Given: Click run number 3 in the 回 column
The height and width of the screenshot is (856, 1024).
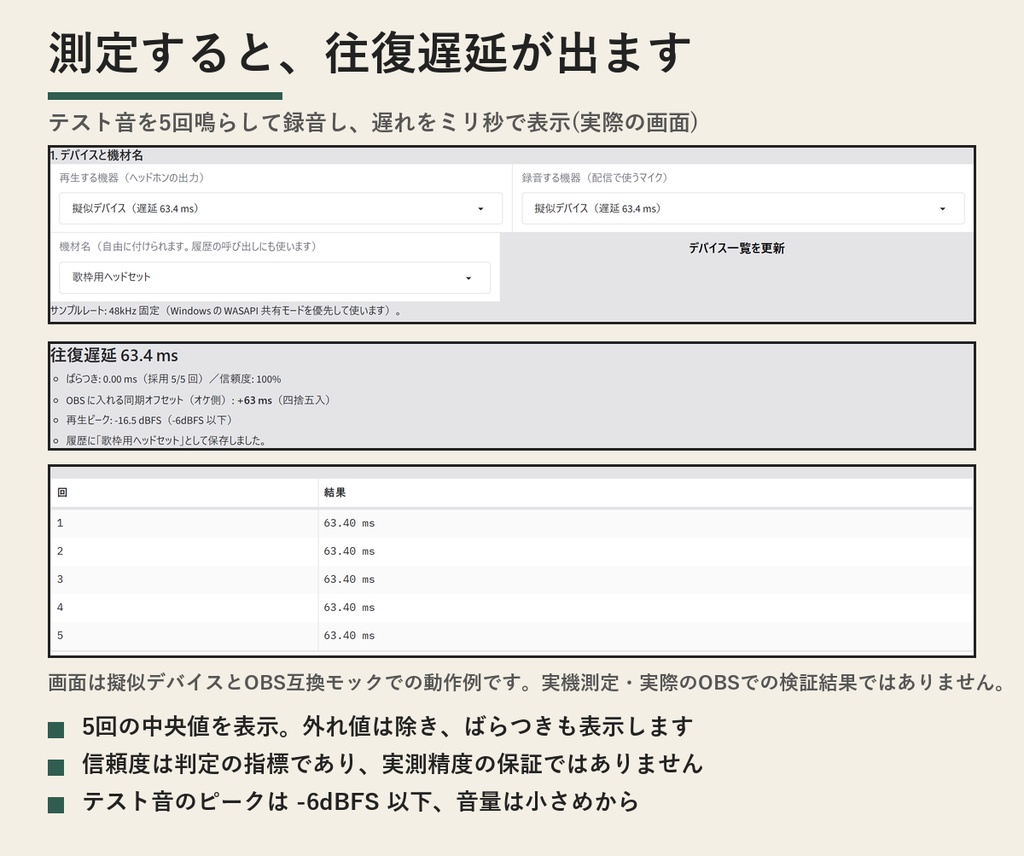Looking at the screenshot, I should pos(60,579).
